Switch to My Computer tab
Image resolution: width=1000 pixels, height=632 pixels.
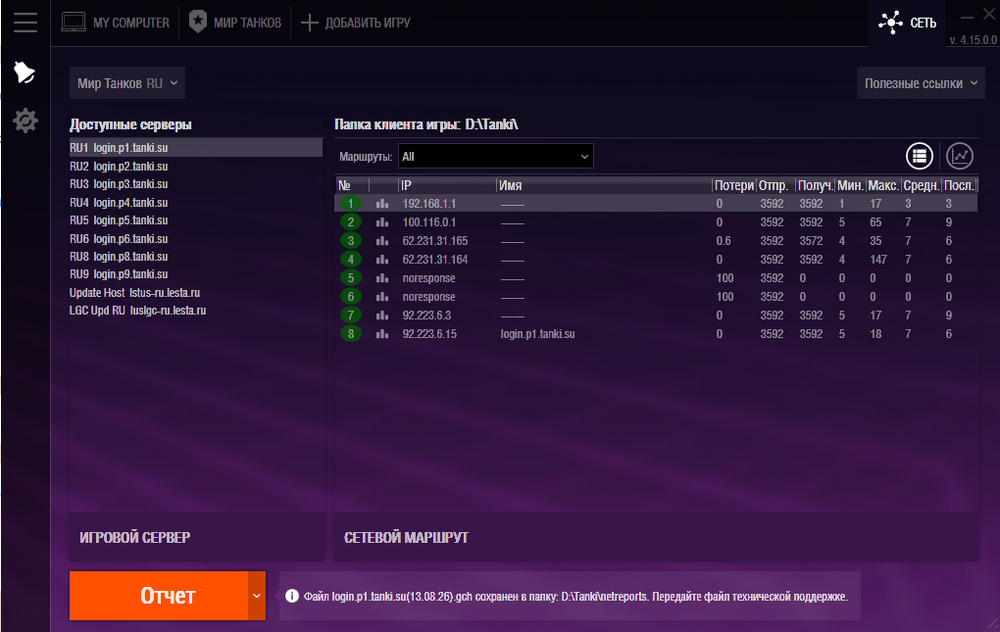[x=115, y=22]
